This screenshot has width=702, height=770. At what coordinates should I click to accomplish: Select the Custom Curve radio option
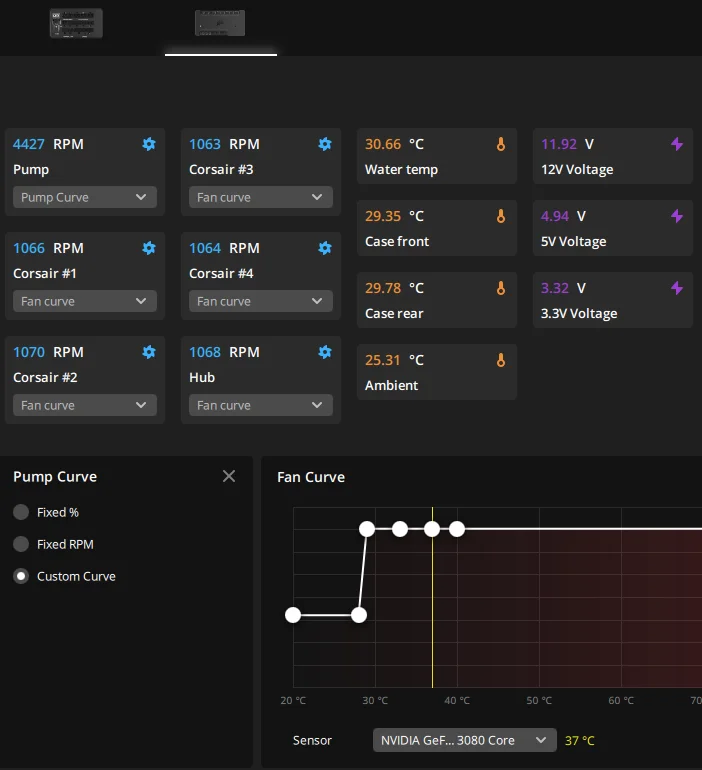click(x=21, y=576)
